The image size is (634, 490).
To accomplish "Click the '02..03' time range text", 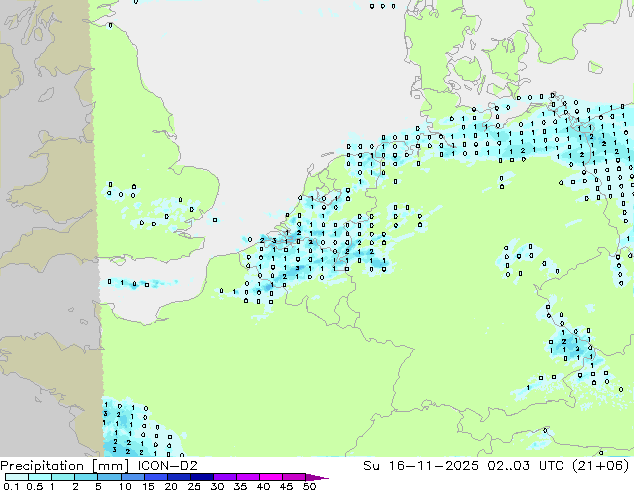I will click(x=508, y=466).
